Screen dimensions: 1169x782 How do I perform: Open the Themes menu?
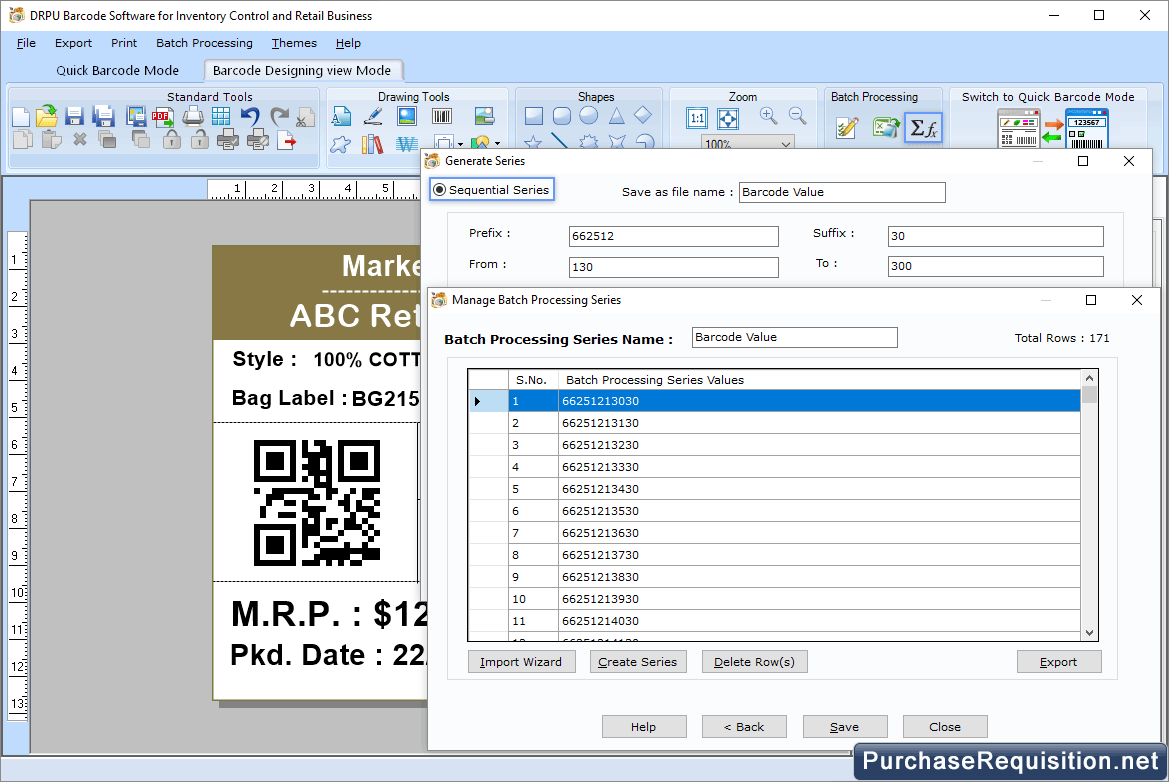click(293, 43)
